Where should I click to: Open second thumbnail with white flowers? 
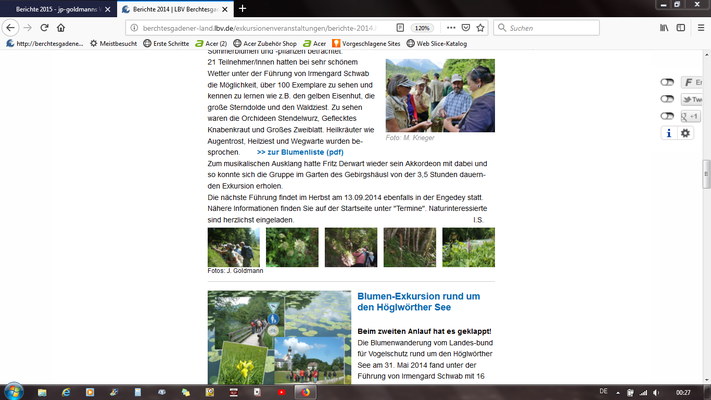[292, 247]
